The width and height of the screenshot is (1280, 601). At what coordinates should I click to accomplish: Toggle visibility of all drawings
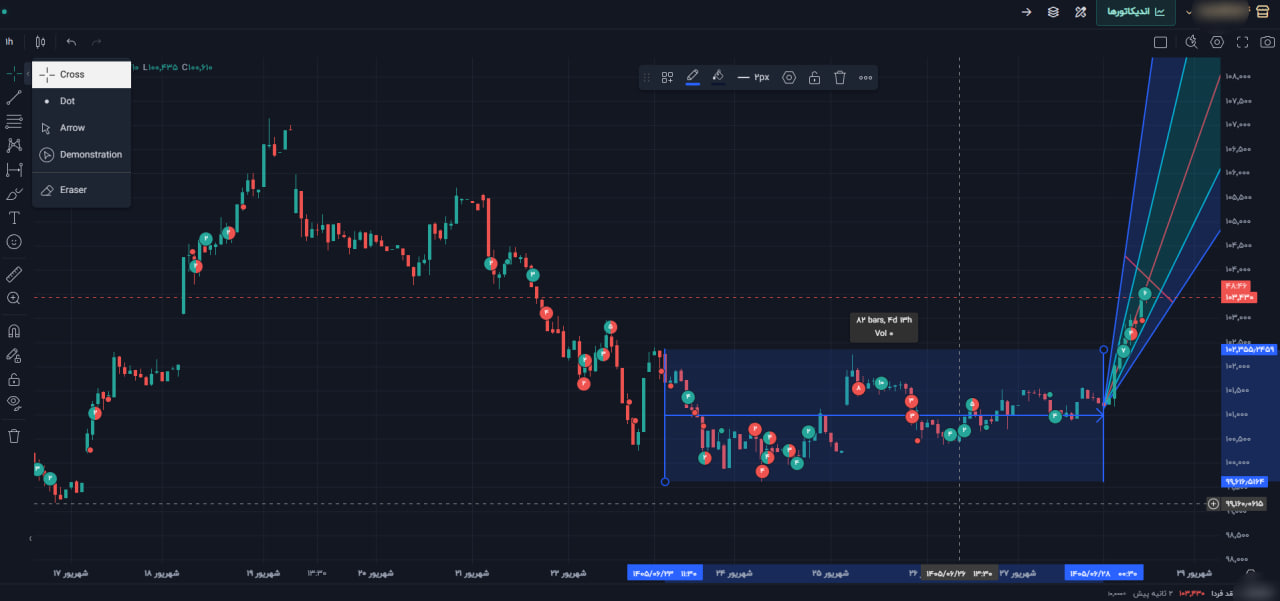coord(14,403)
